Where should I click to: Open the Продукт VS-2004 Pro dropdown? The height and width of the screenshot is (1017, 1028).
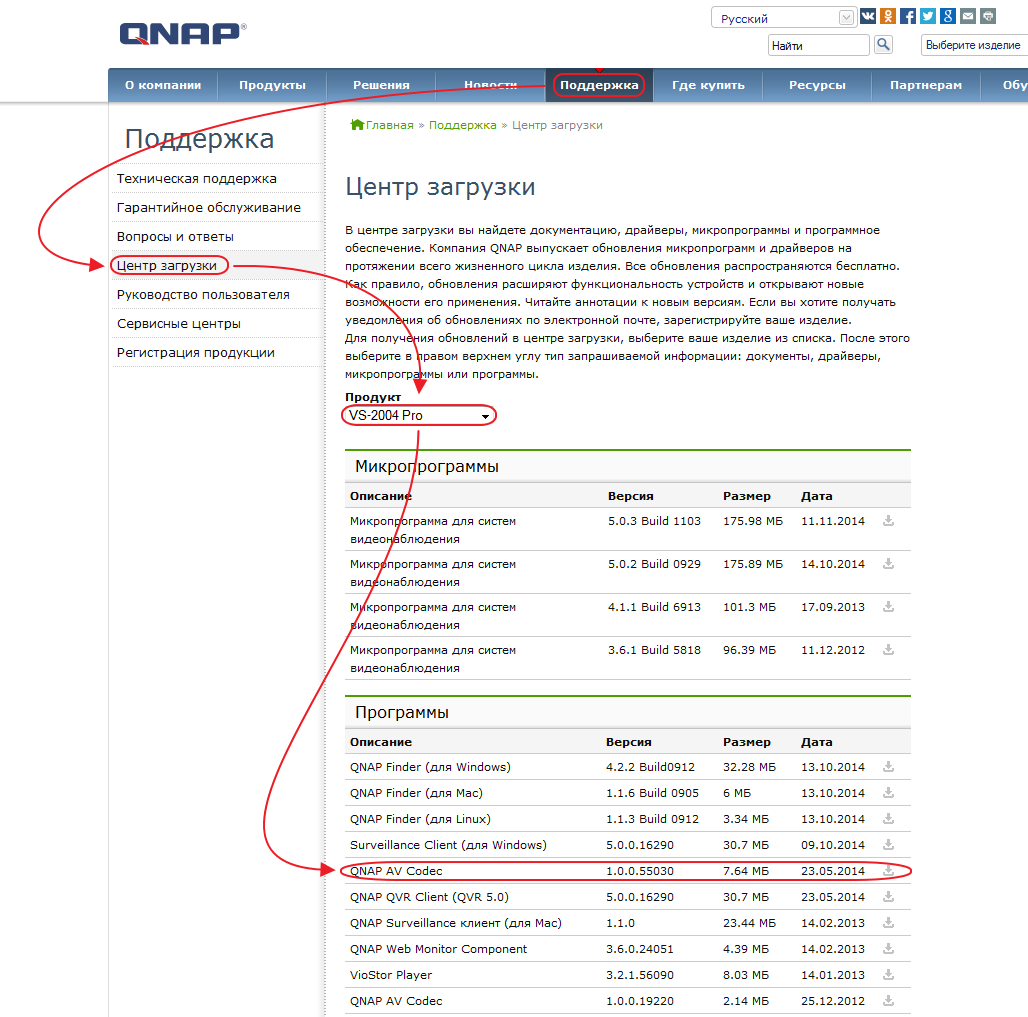click(419, 415)
